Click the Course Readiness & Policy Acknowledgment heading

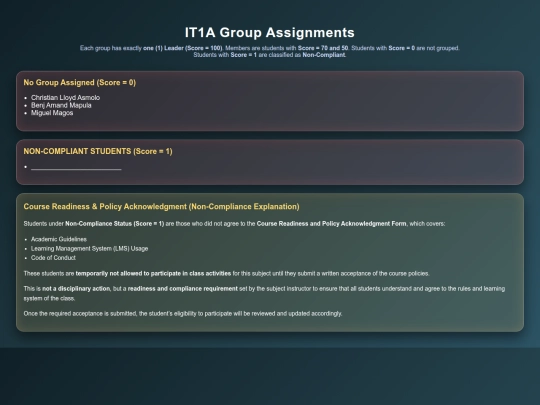coord(161,207)
